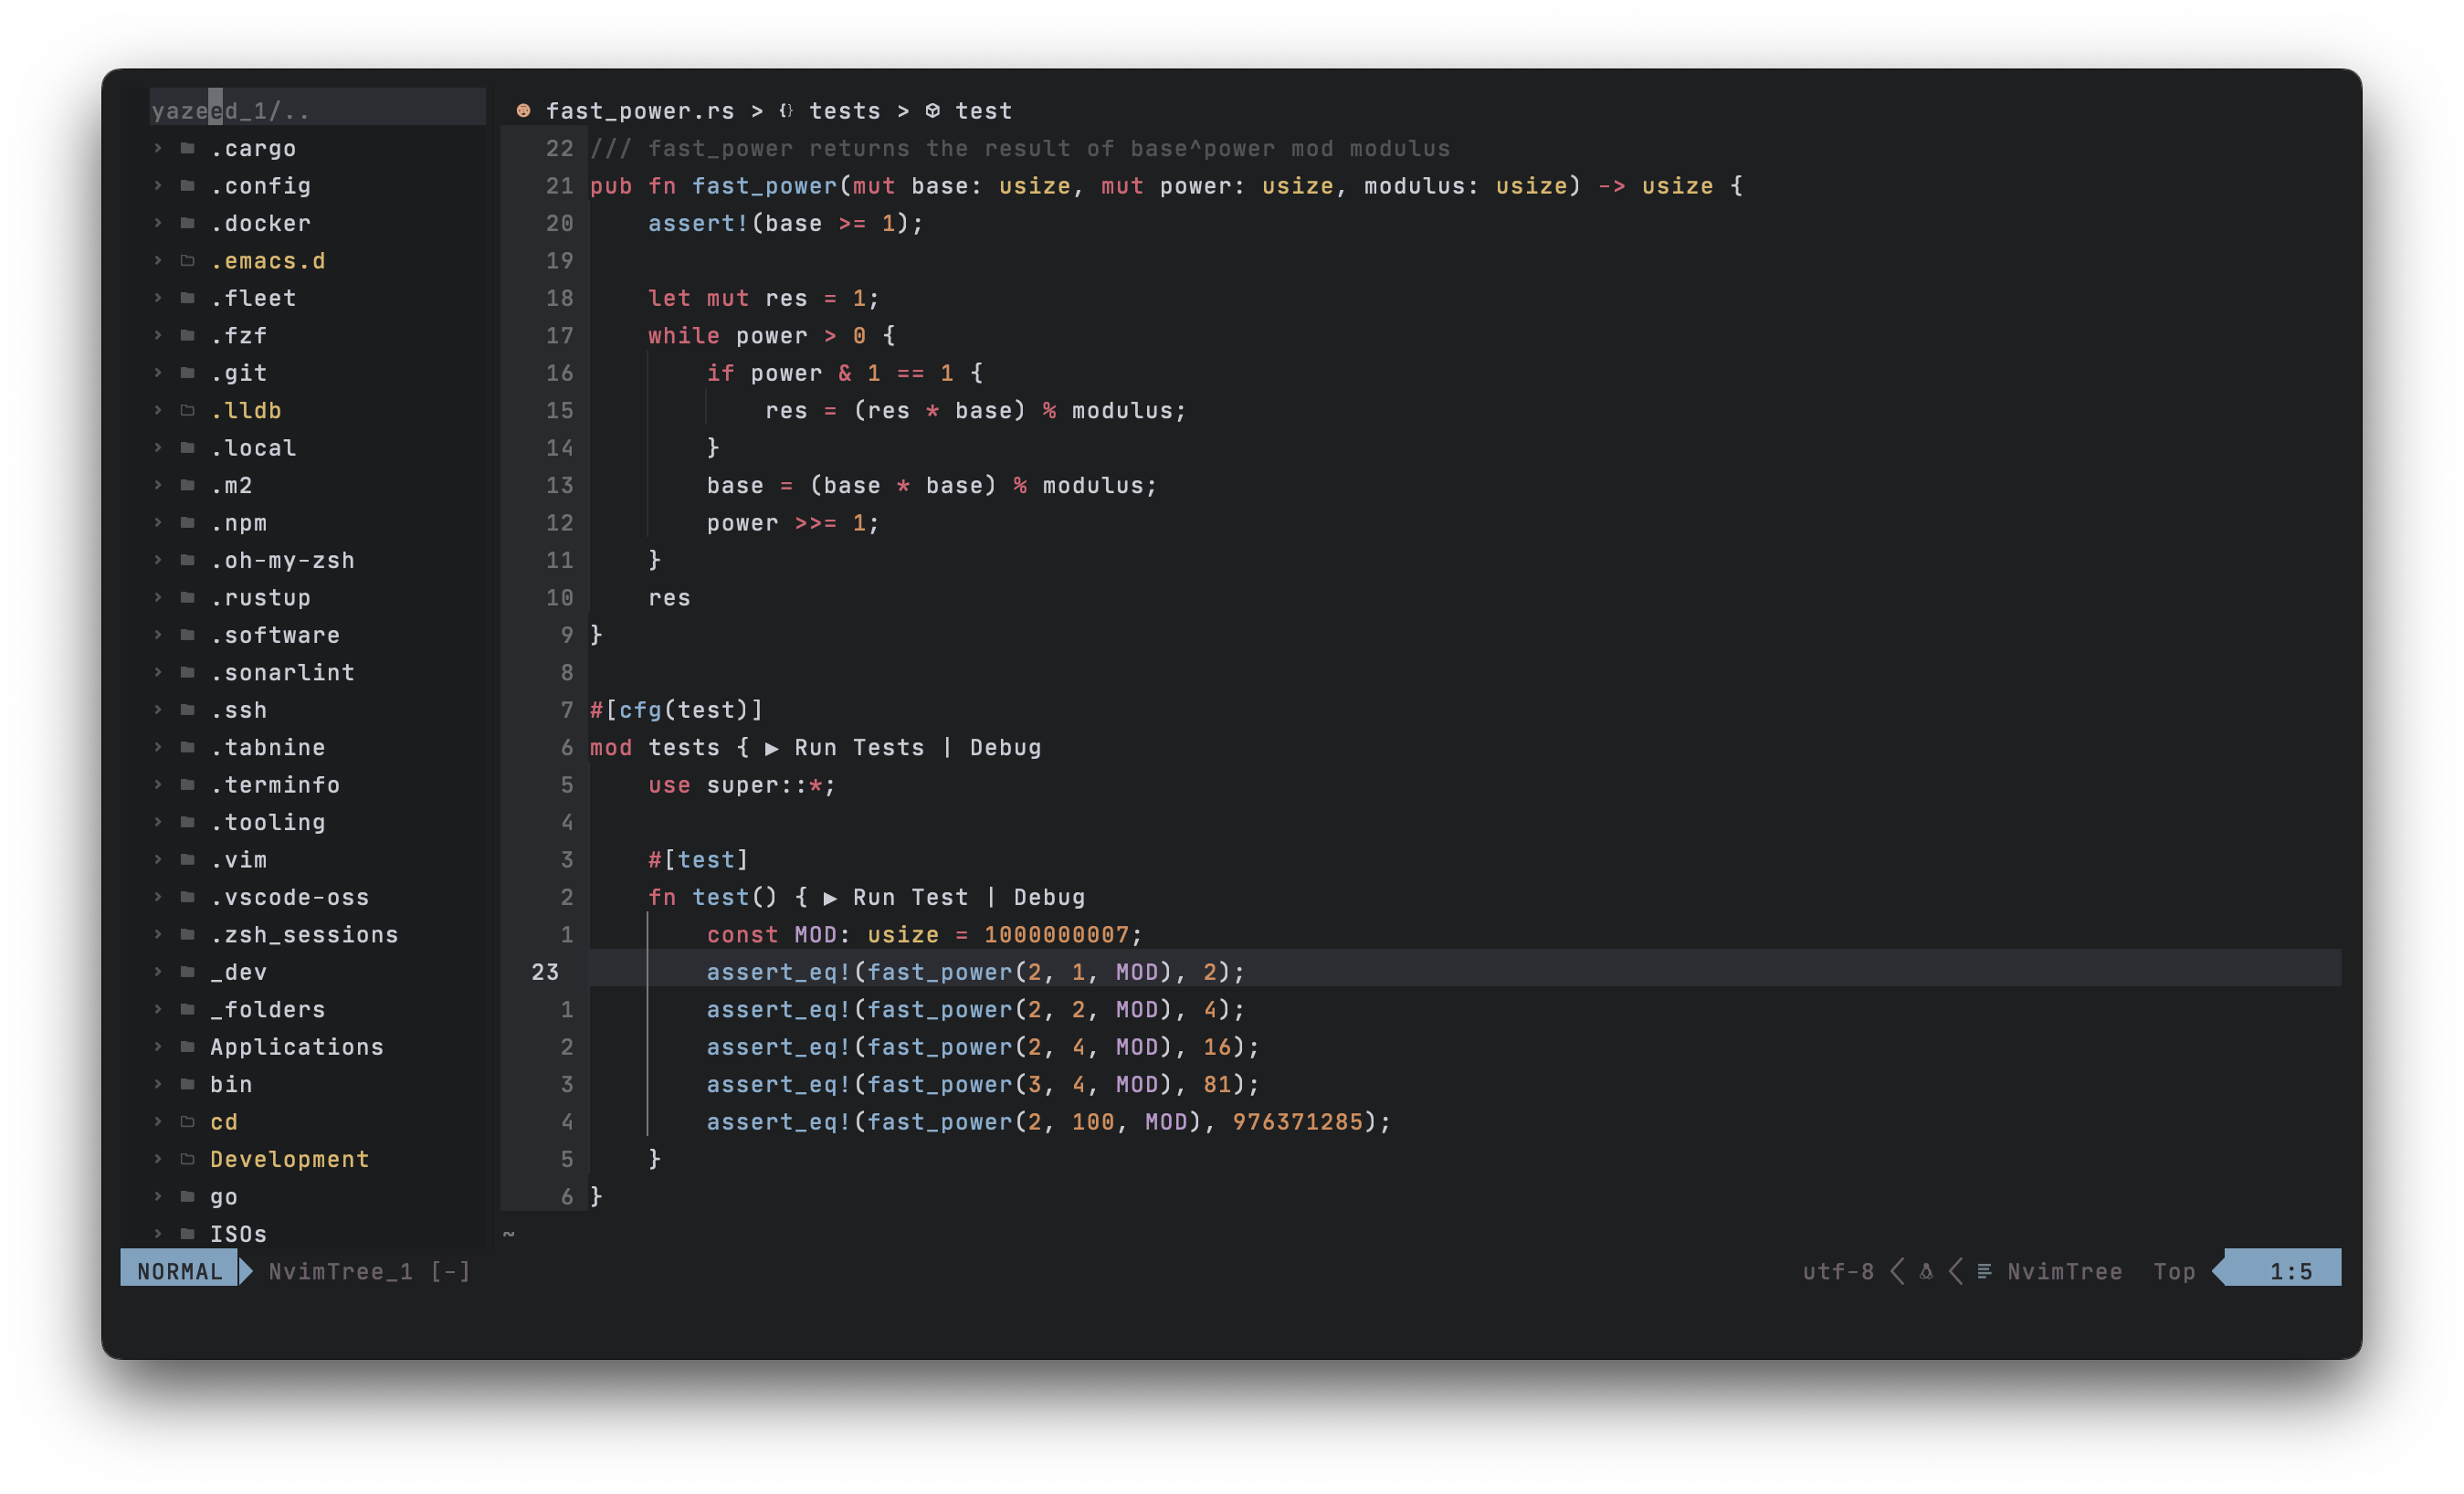Click line number 23 in gutter

tap(545, 972)
